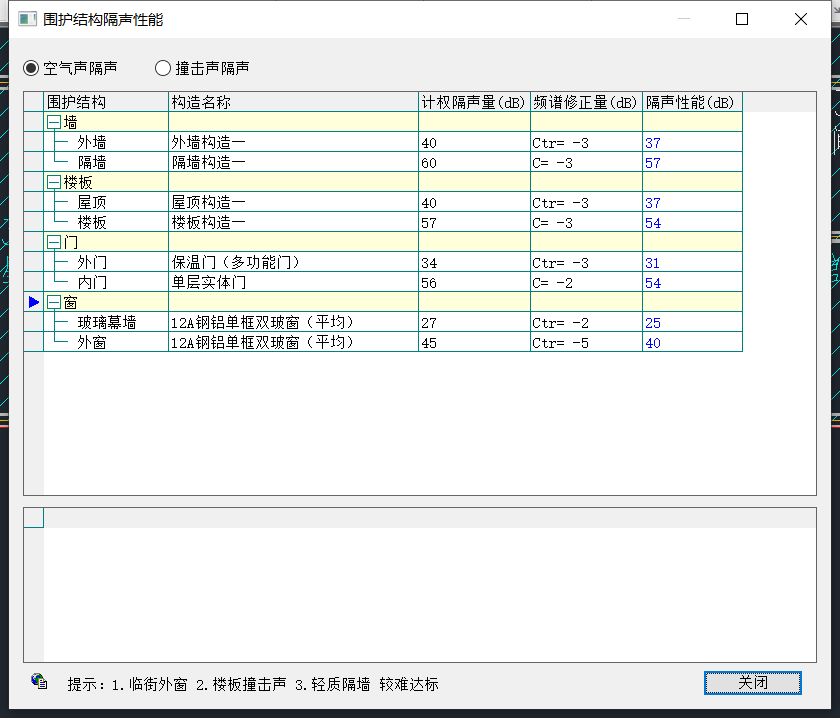The width and height of the screenshot is (840, 718).
Task: Click the 保温门（多功能门） construction cell
Action: (x=236, y=263)
